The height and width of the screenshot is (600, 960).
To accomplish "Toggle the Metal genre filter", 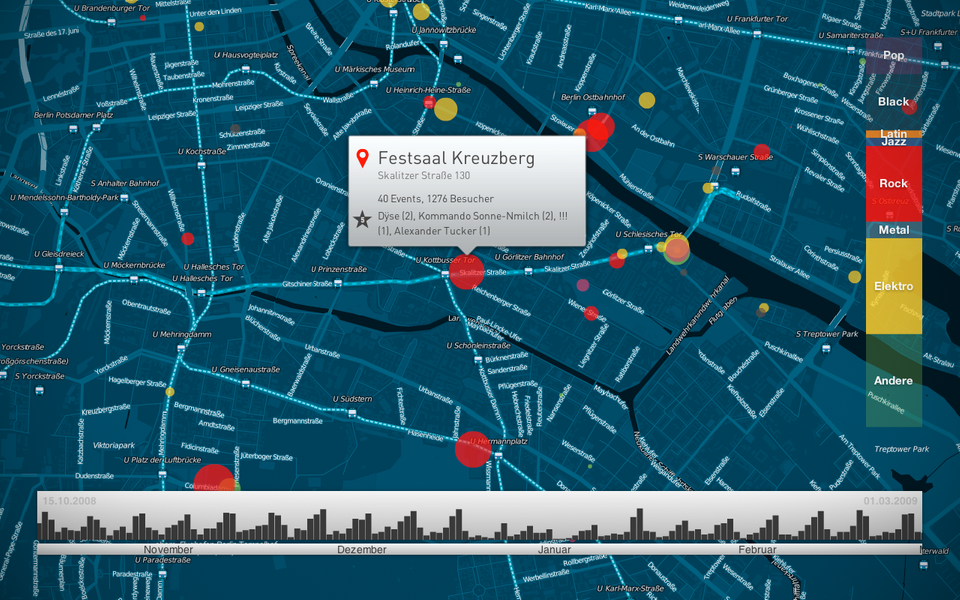I will (x=893, y=229).
